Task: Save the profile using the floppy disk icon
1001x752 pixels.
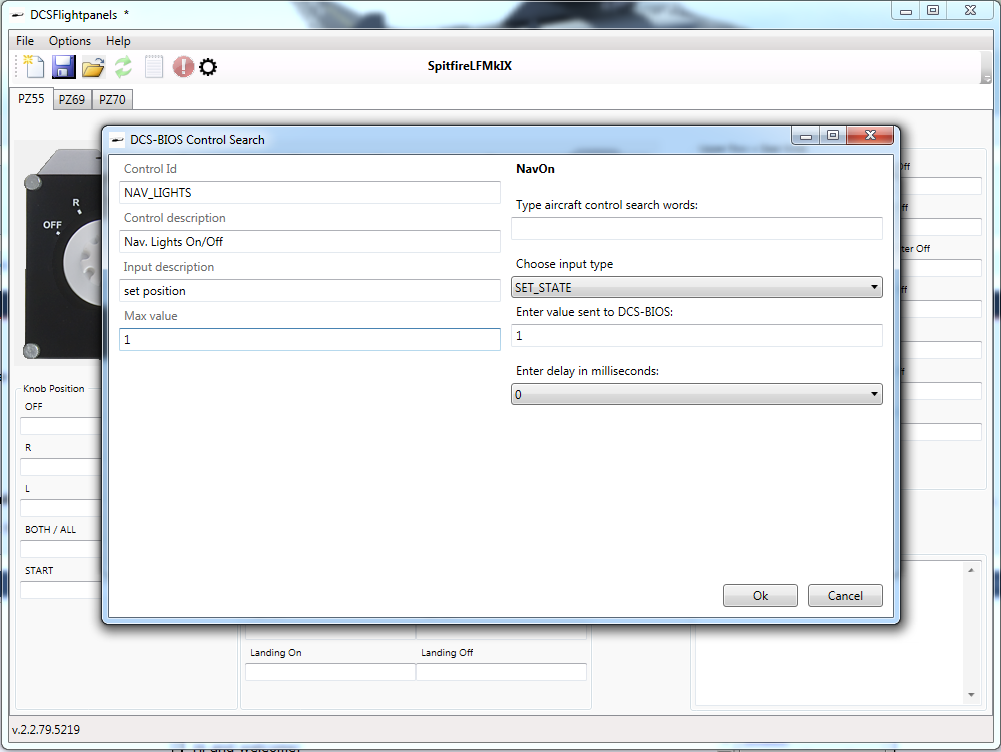Action: [63, 66]
